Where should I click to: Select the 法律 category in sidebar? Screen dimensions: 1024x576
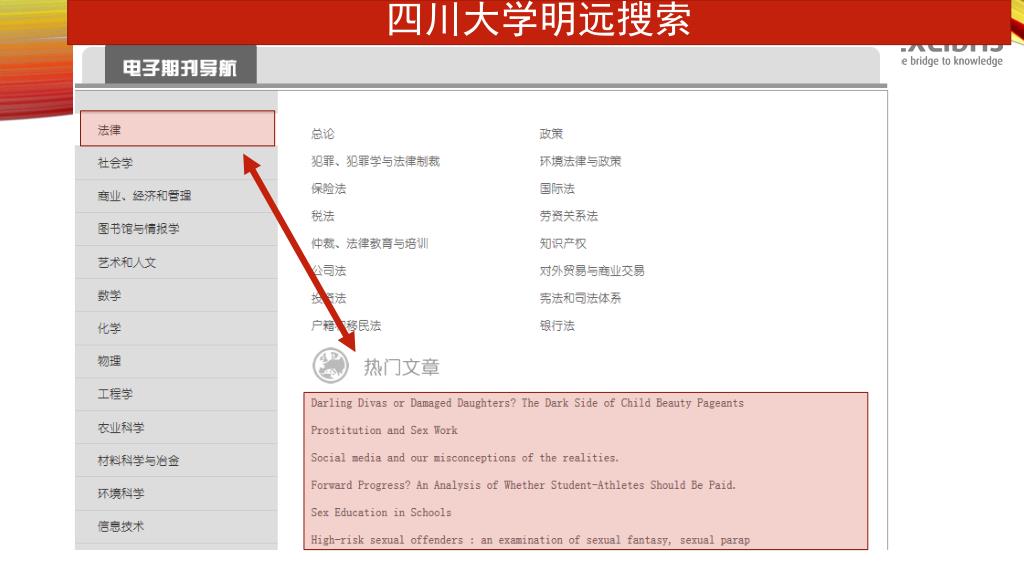pos(177,129)
